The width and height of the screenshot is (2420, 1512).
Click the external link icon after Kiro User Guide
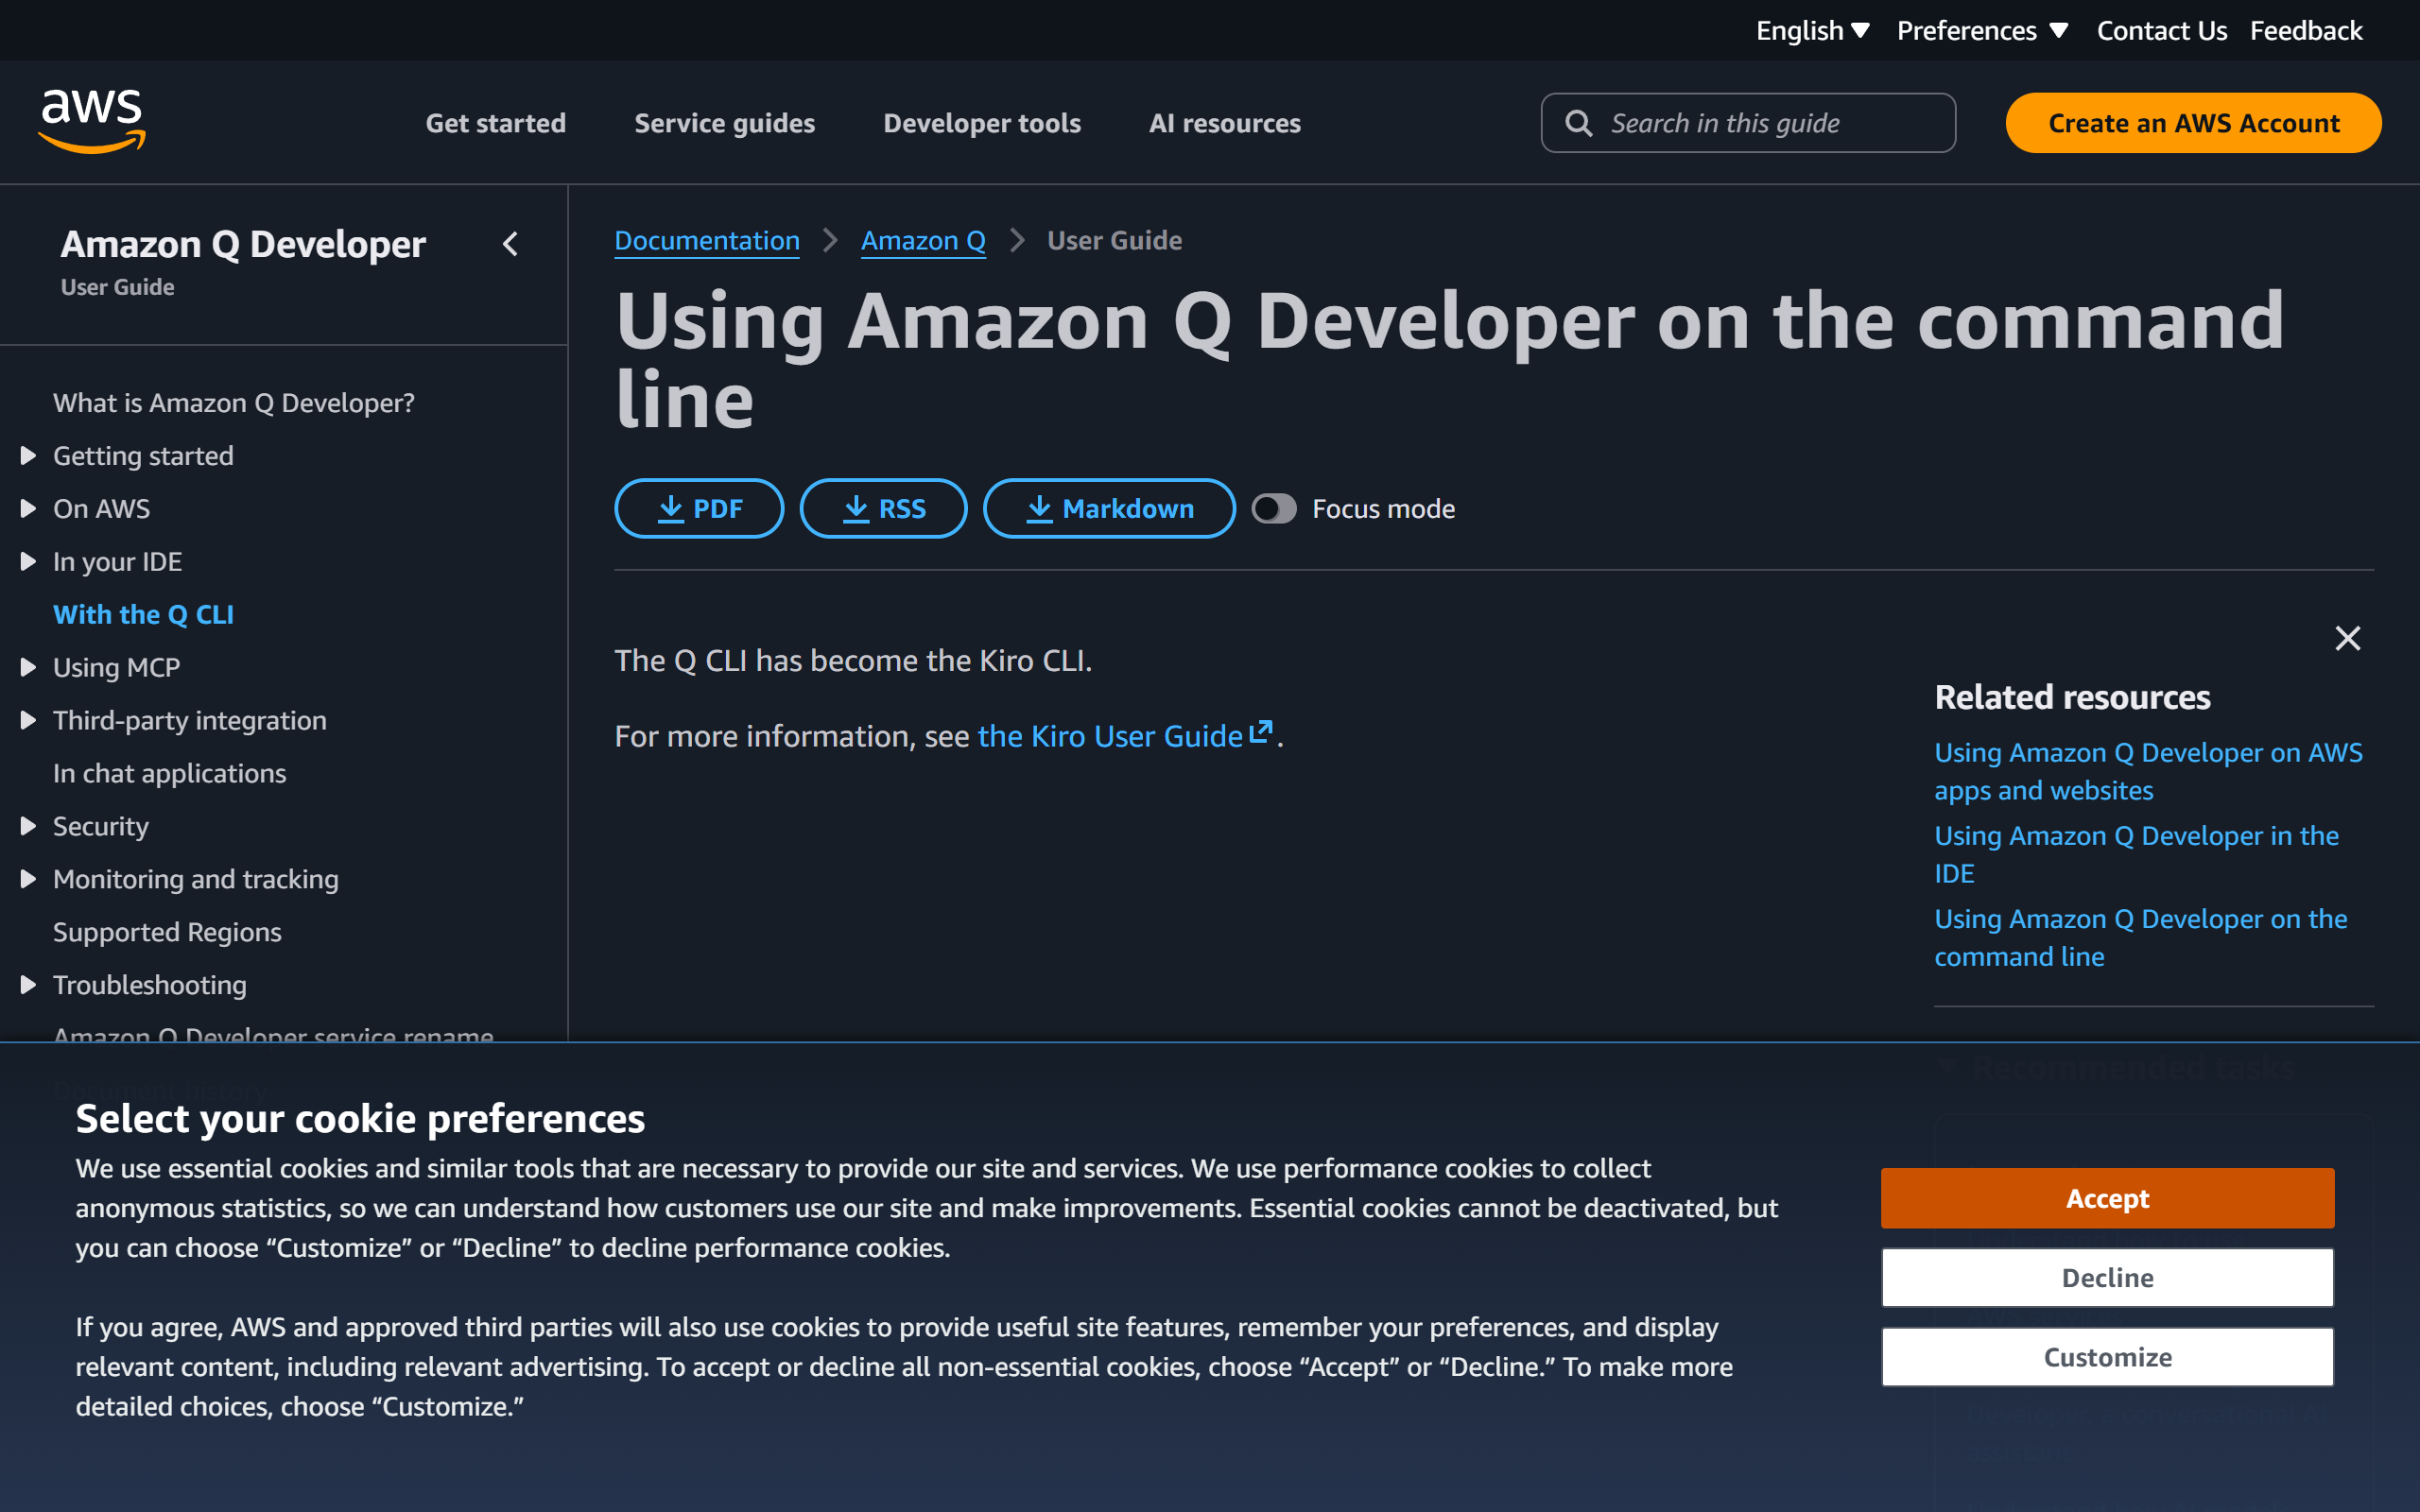(x=1261, y=732)
